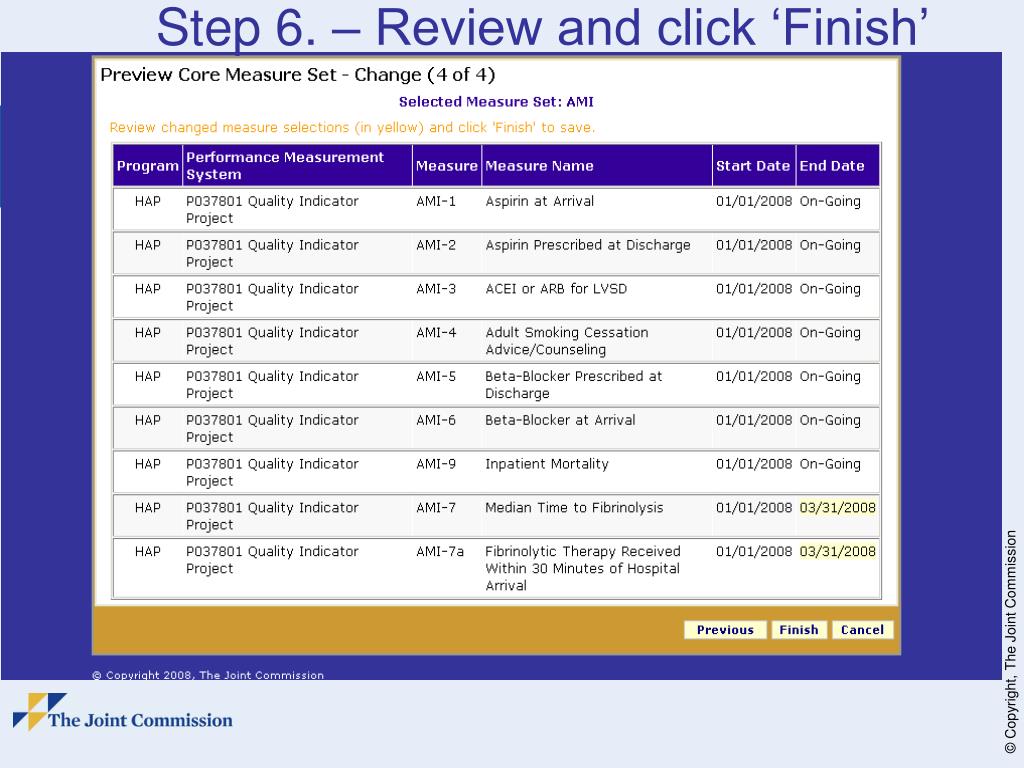The image size is (1024, 768).
Task: Click 'Aspirin Prescribed at Discharge' measure name
Action: click(588, 245)
